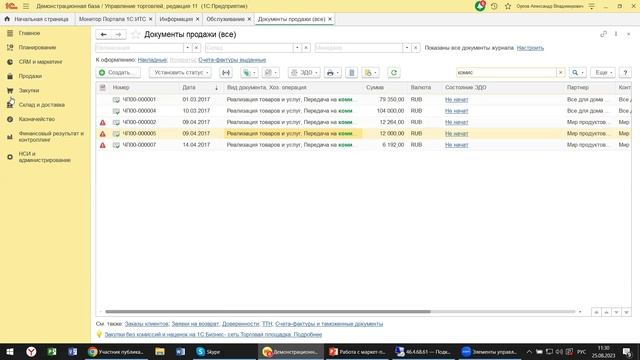Expand the first filter field dropdown arrow

(188, 48)
